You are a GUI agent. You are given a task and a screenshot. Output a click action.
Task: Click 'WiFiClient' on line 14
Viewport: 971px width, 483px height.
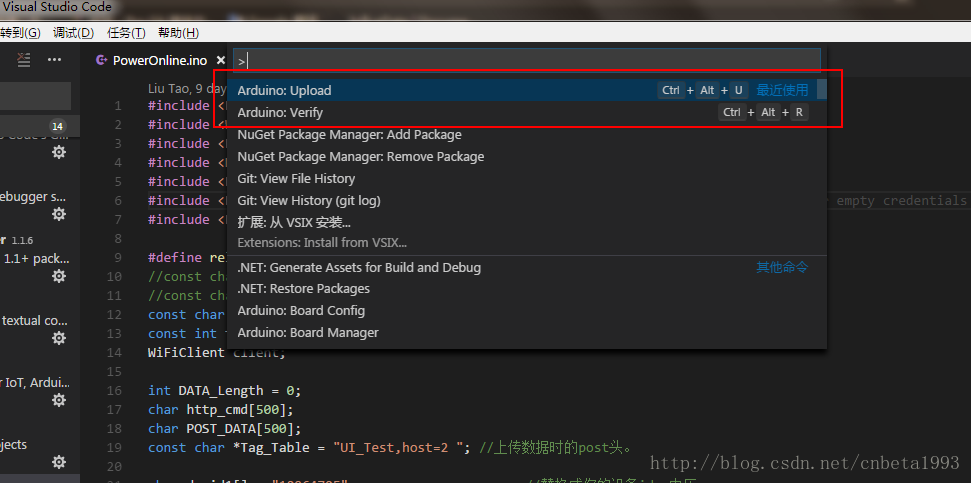click(x=186, y=352)
